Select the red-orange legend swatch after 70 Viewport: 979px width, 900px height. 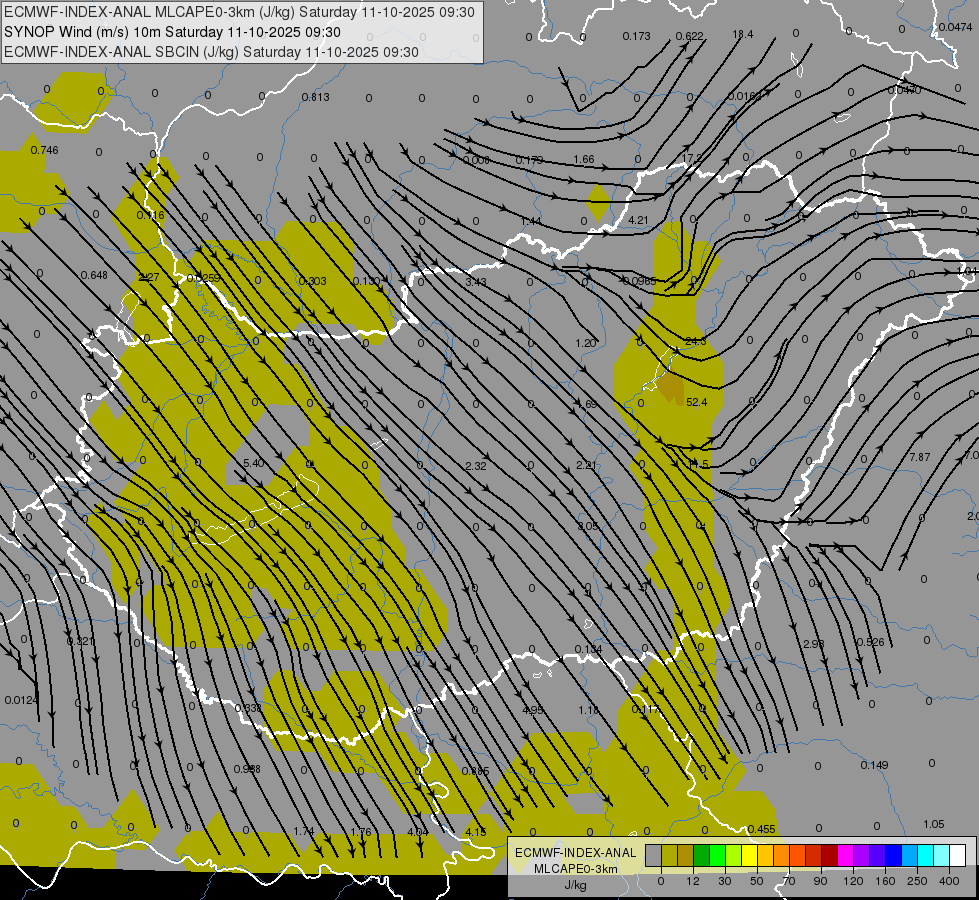(797, 855)
